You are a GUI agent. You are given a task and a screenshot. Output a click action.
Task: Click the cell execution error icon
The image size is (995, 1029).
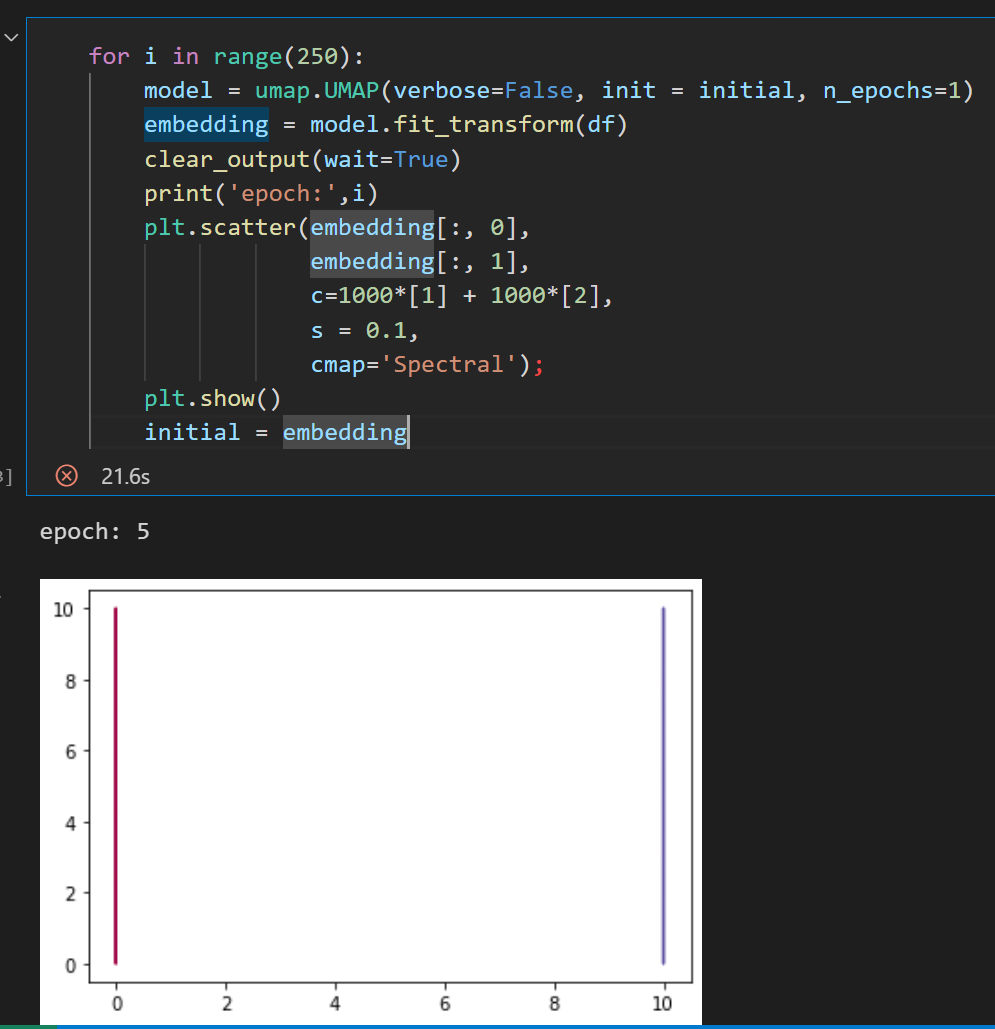pyautogui.click(x=68, y=476)
